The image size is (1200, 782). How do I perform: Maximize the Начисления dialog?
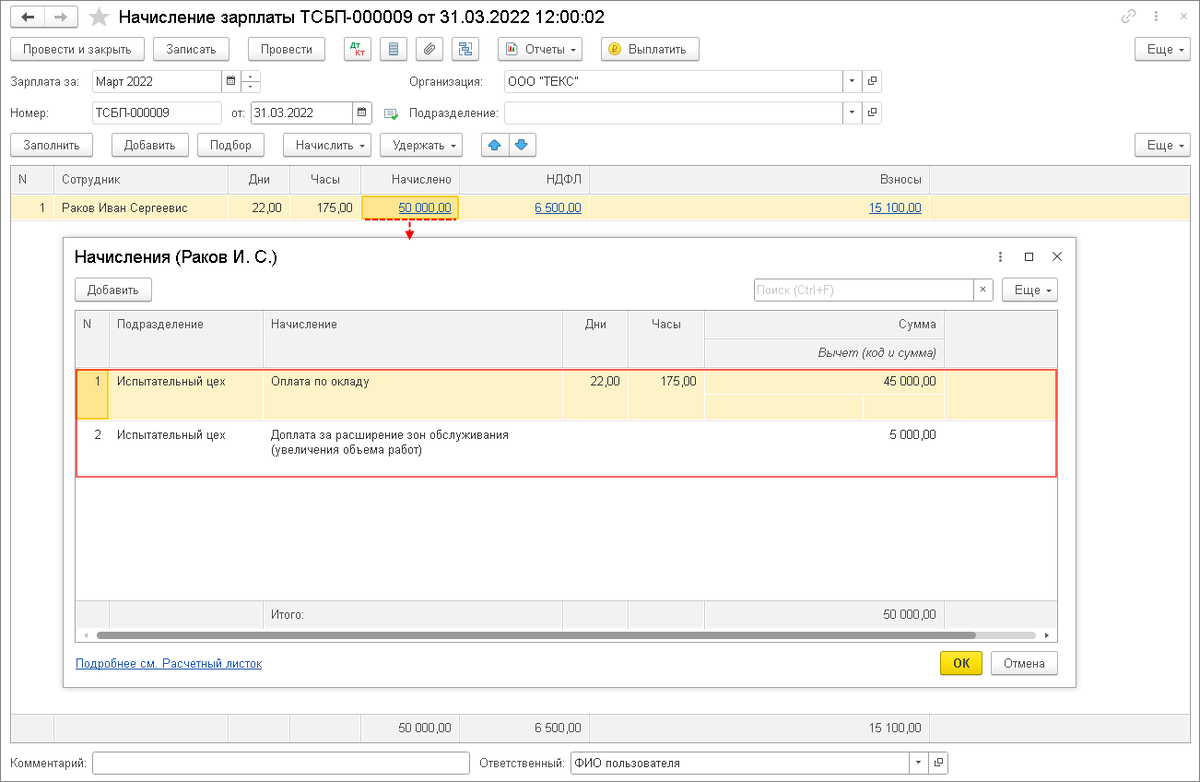1029,257
